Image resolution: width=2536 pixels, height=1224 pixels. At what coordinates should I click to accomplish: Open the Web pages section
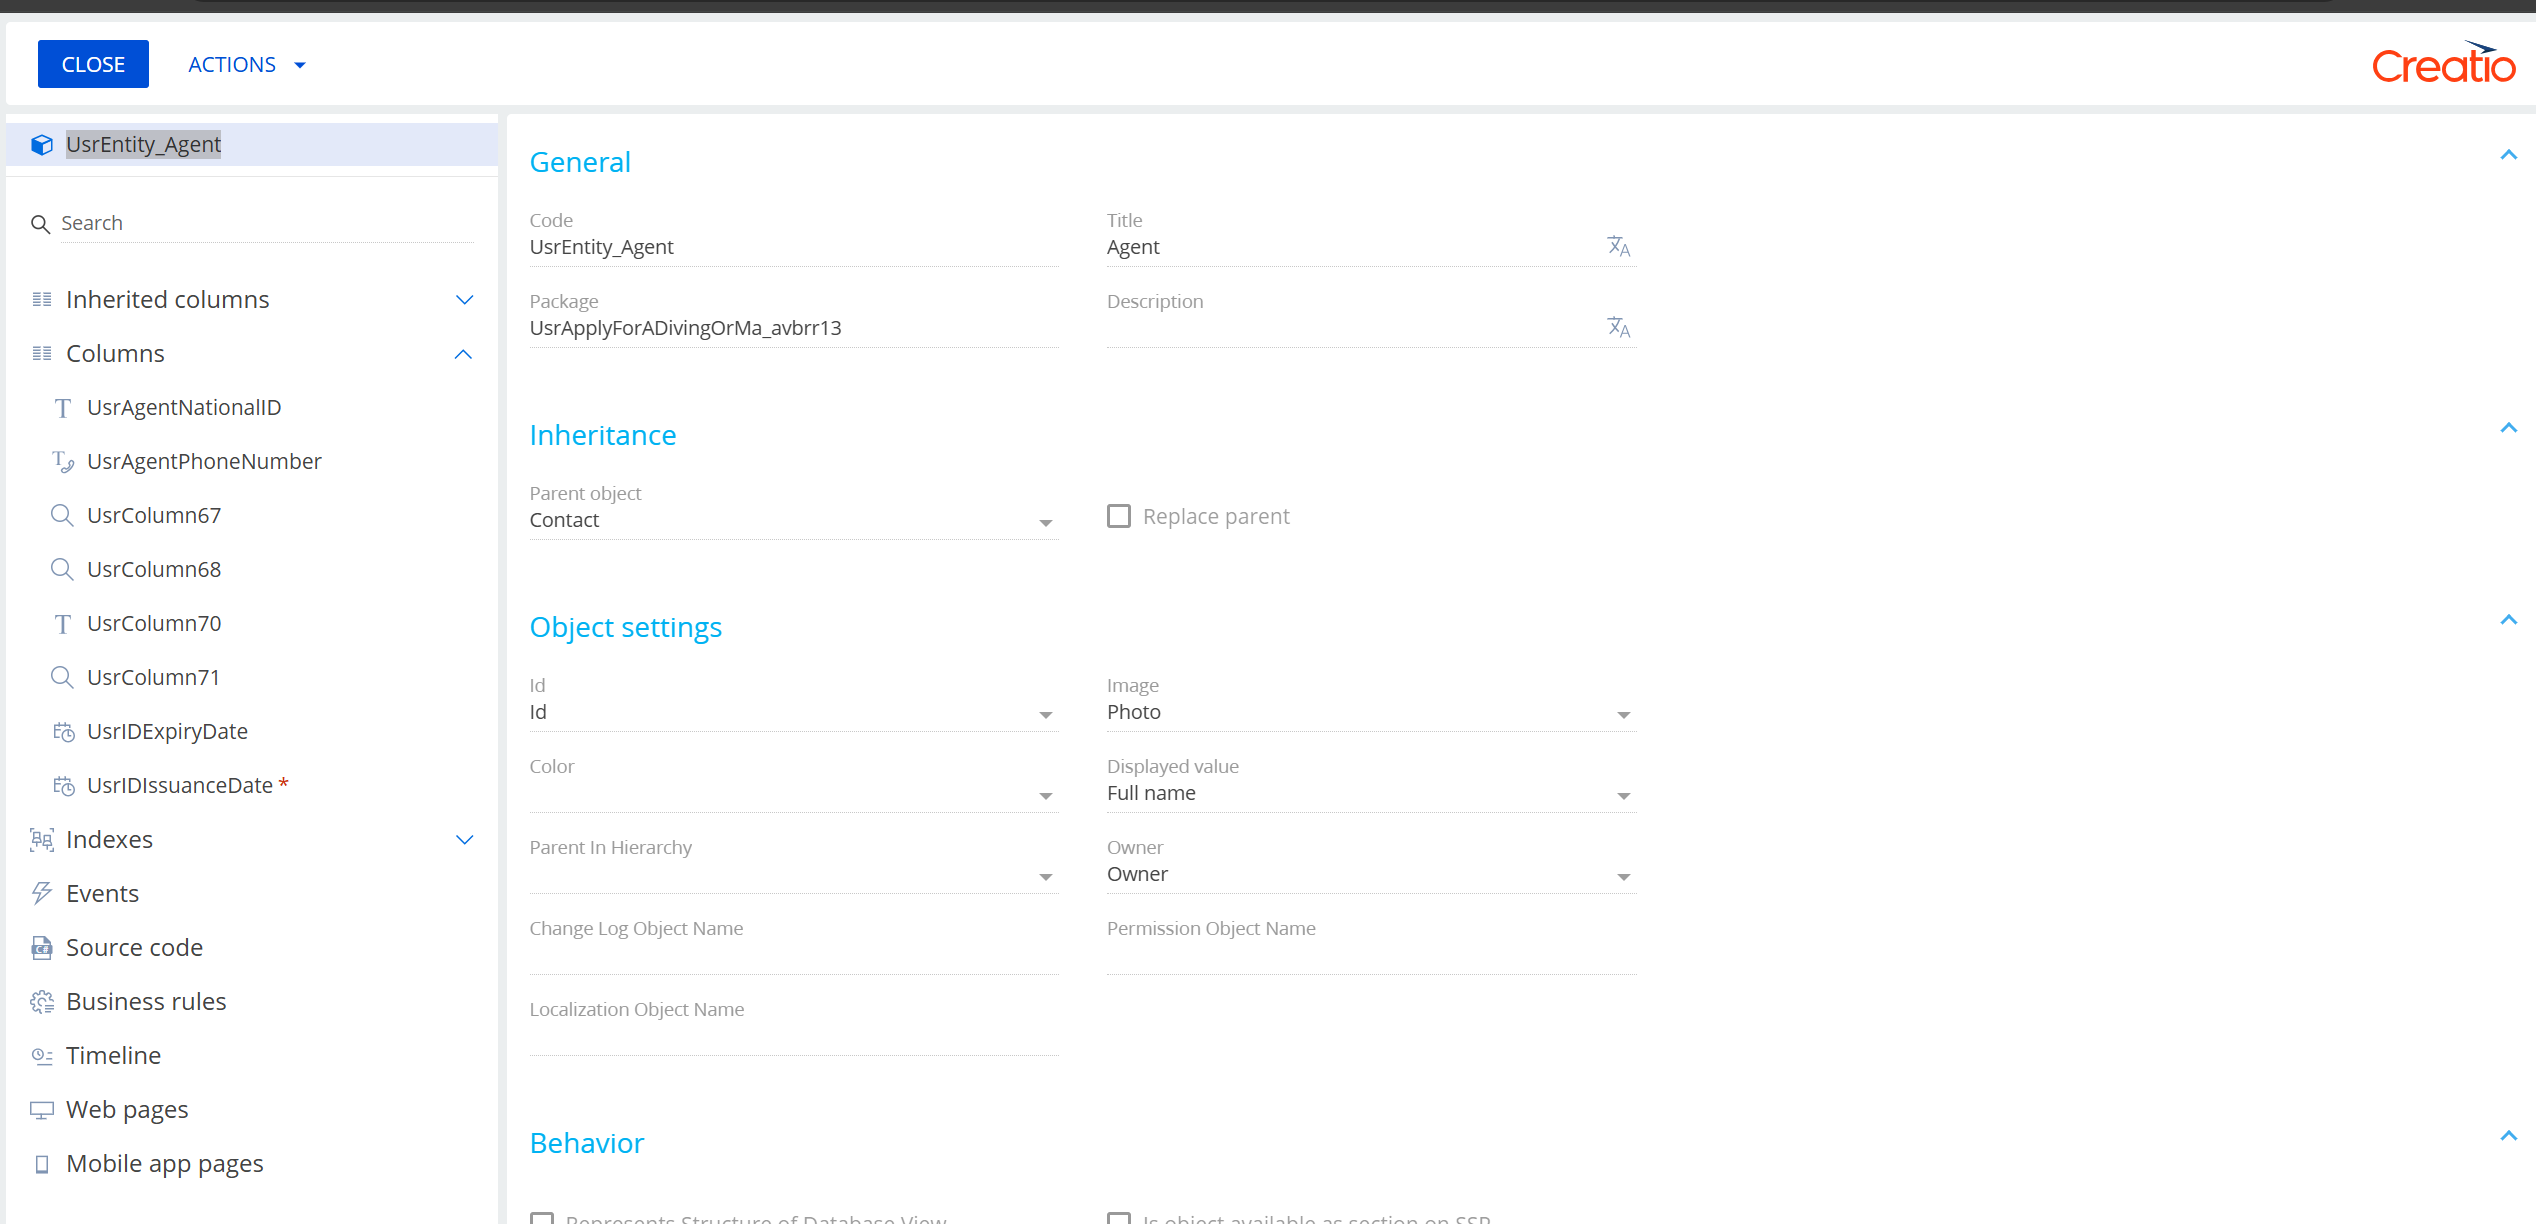127,1110
